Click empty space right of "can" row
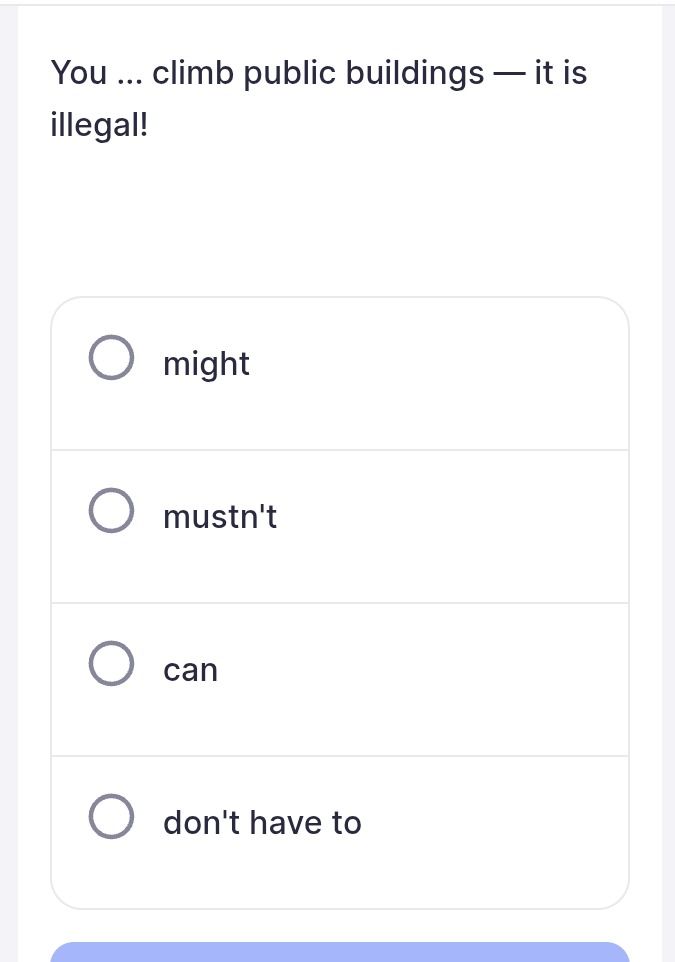The image size is (675, 962). [423, 680]
